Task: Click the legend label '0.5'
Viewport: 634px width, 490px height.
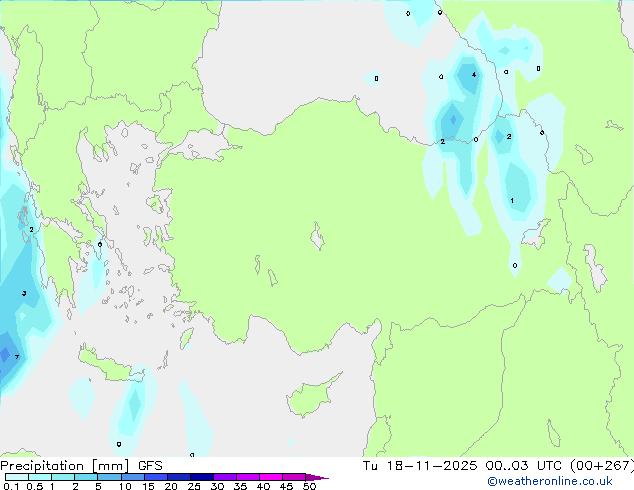Action: [34, 486]
